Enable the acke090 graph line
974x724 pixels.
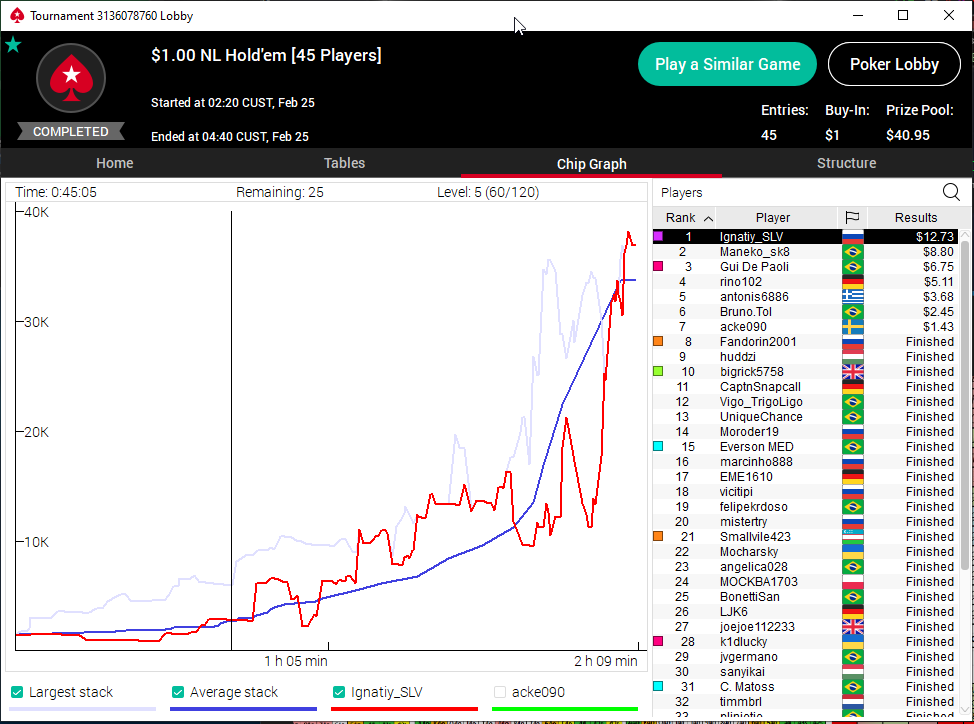pos(499,692)
